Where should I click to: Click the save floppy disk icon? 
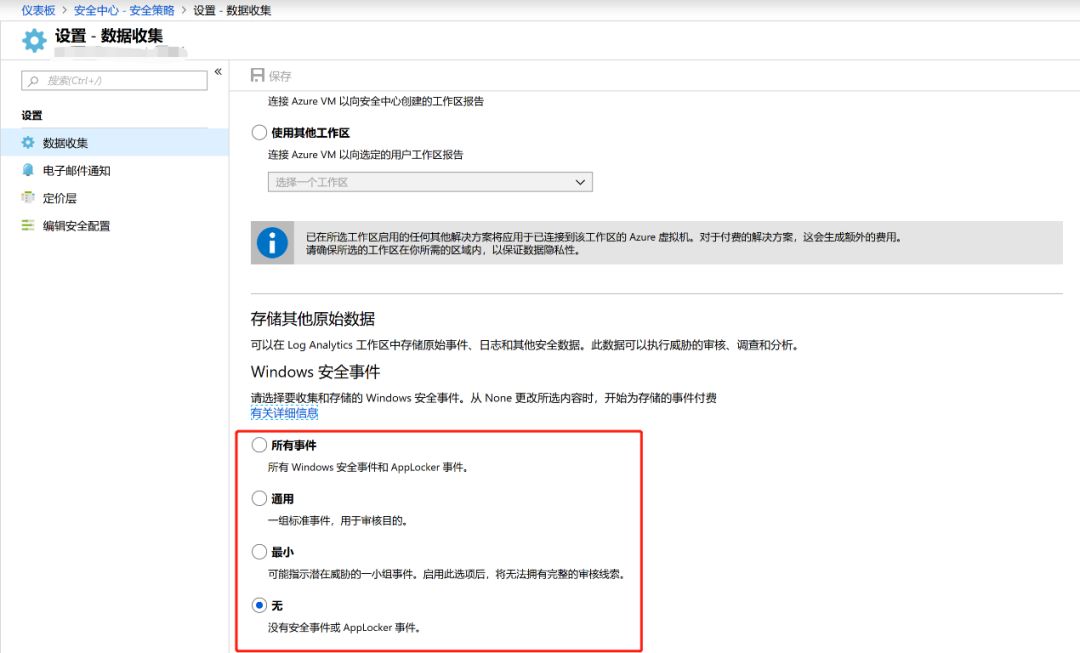[x=258, y=76]
